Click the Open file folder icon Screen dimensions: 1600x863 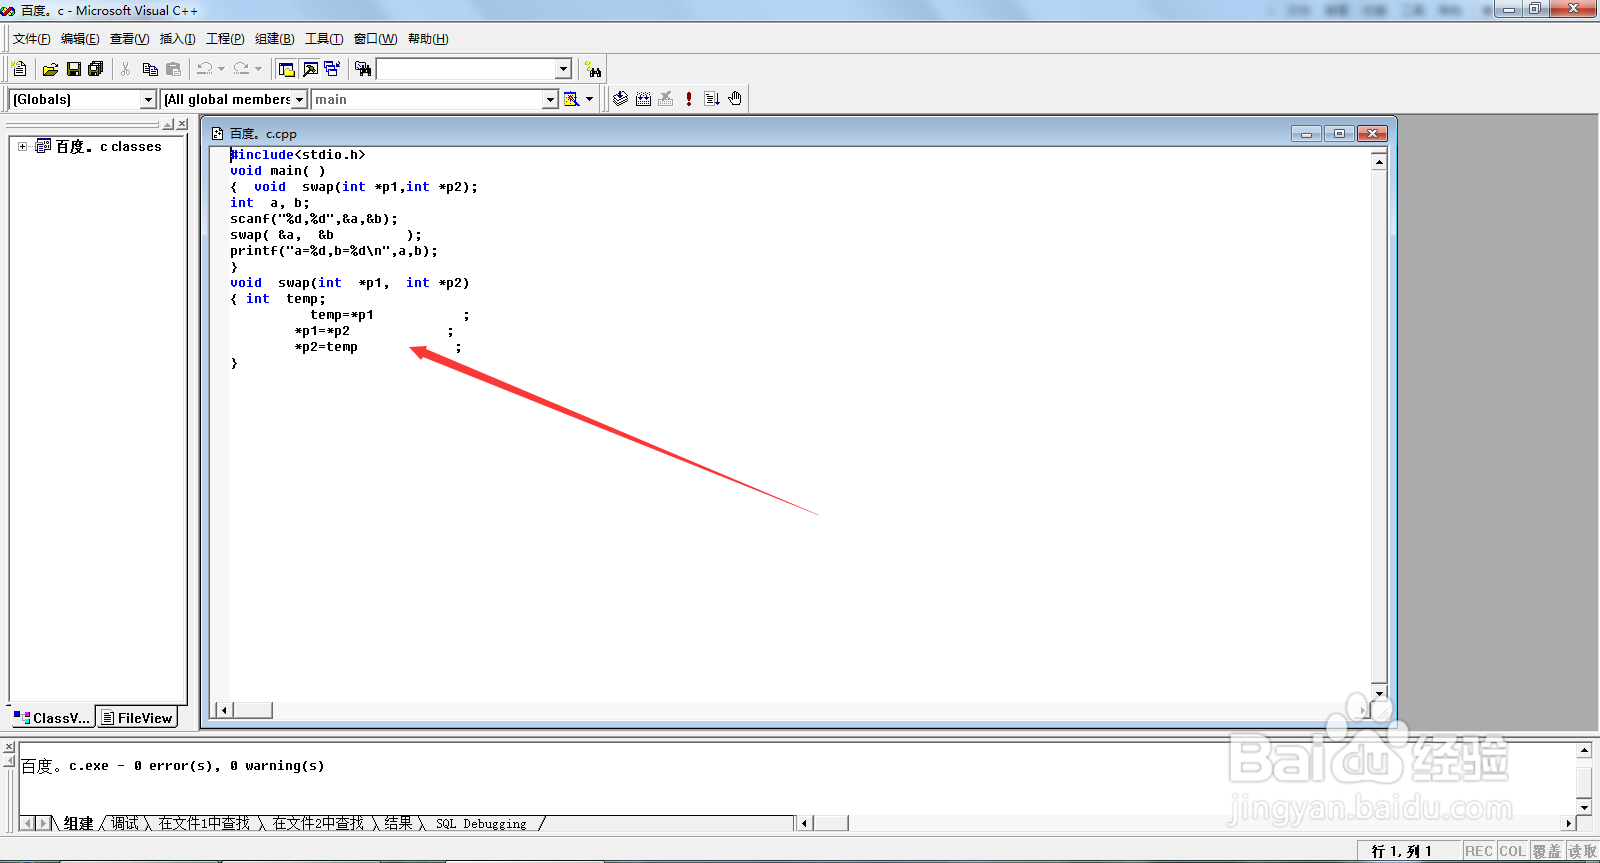[50, 69]
